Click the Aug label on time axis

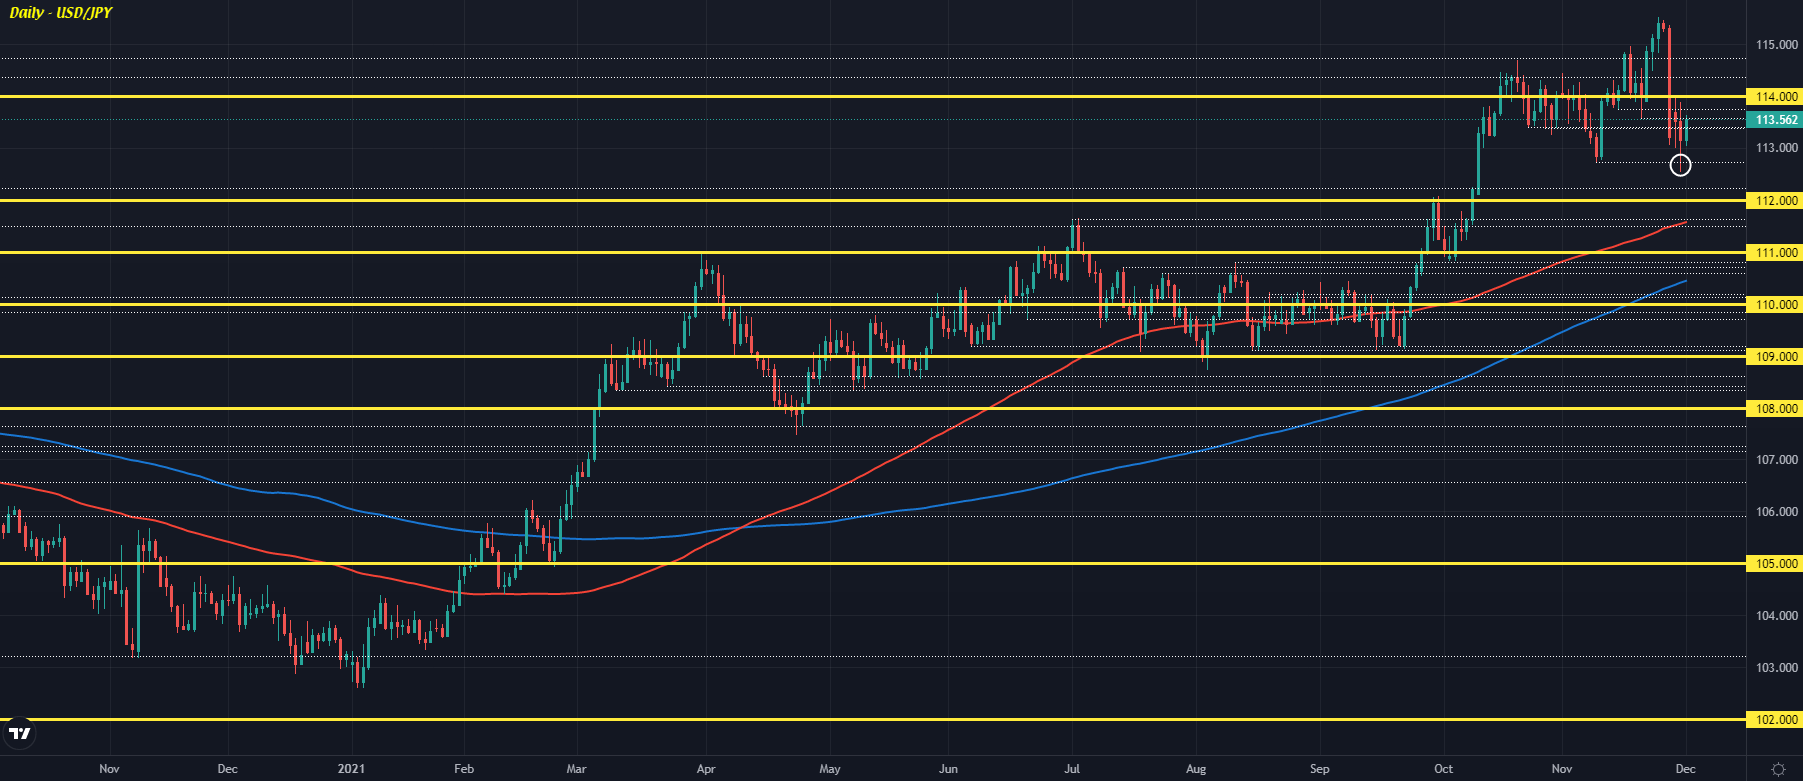click(1196, 769)
